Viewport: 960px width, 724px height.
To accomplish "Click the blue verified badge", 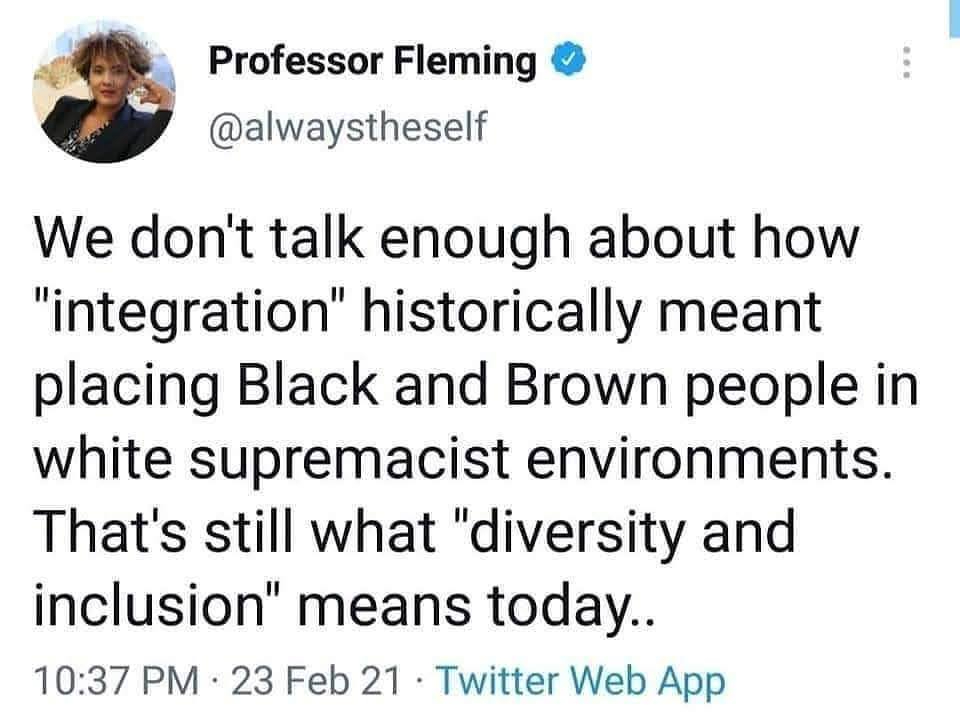I will pyautogui.click(x=566, y=62).
